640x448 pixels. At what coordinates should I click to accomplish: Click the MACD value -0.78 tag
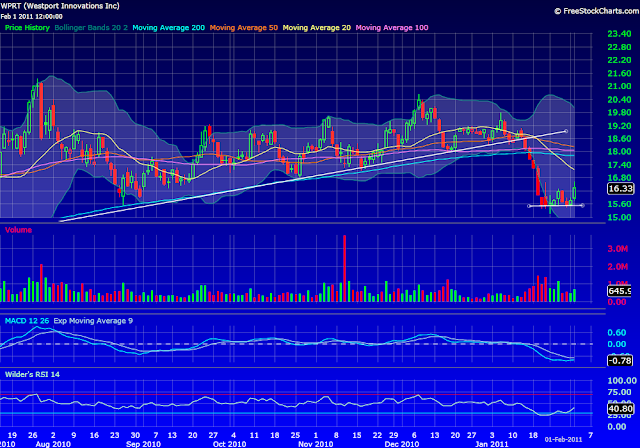click(x=620, y=361)
